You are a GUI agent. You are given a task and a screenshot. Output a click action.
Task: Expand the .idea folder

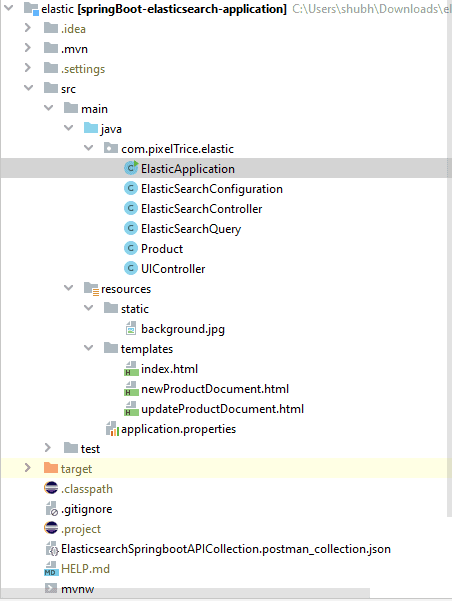(28, 28)
